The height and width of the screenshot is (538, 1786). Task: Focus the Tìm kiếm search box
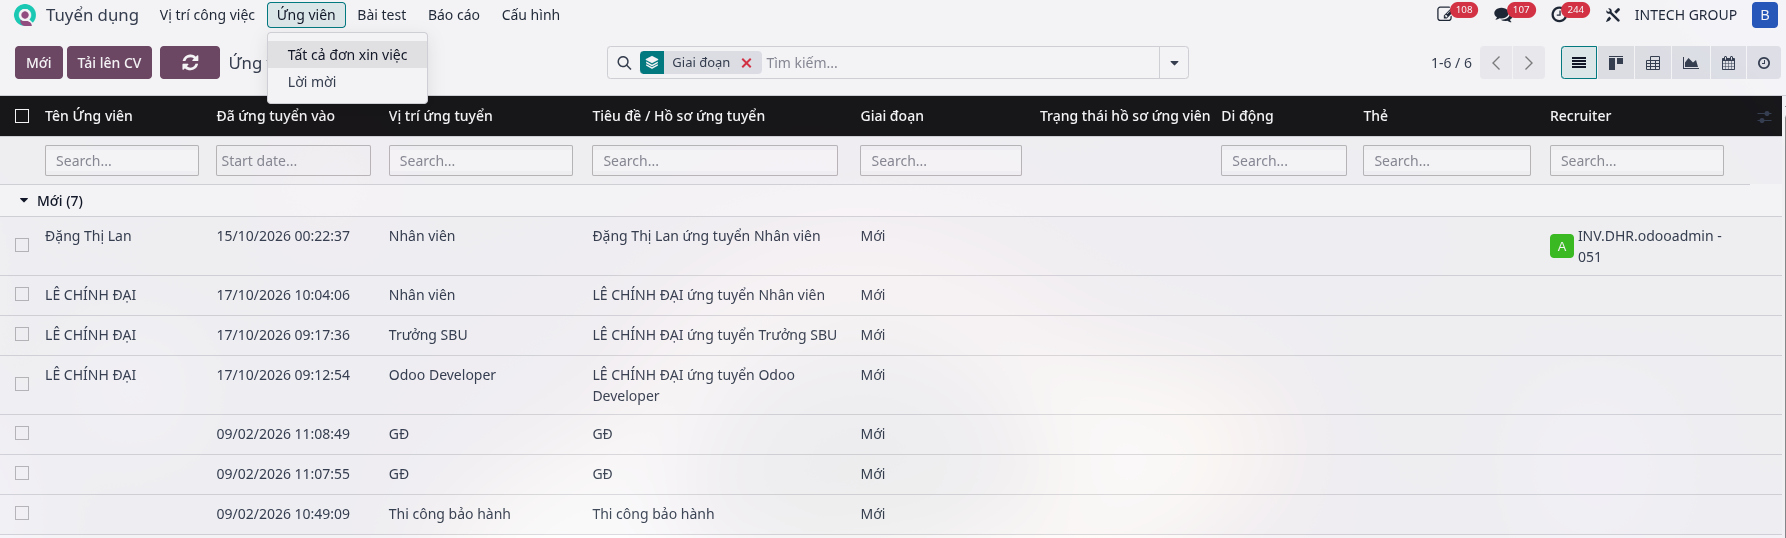(960, 63)
